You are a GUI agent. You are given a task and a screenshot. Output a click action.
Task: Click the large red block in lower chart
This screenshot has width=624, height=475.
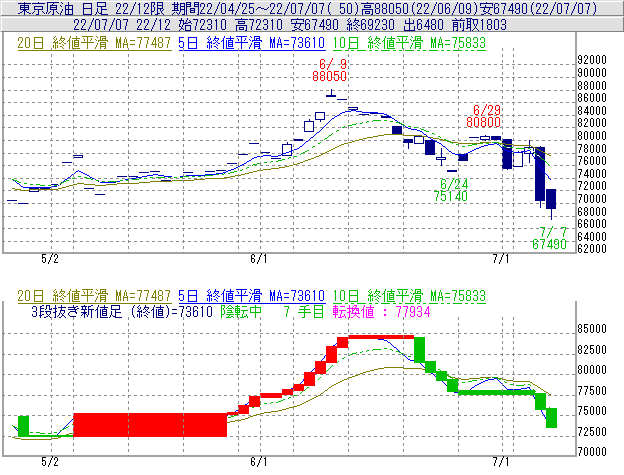(x=150, y=425)
